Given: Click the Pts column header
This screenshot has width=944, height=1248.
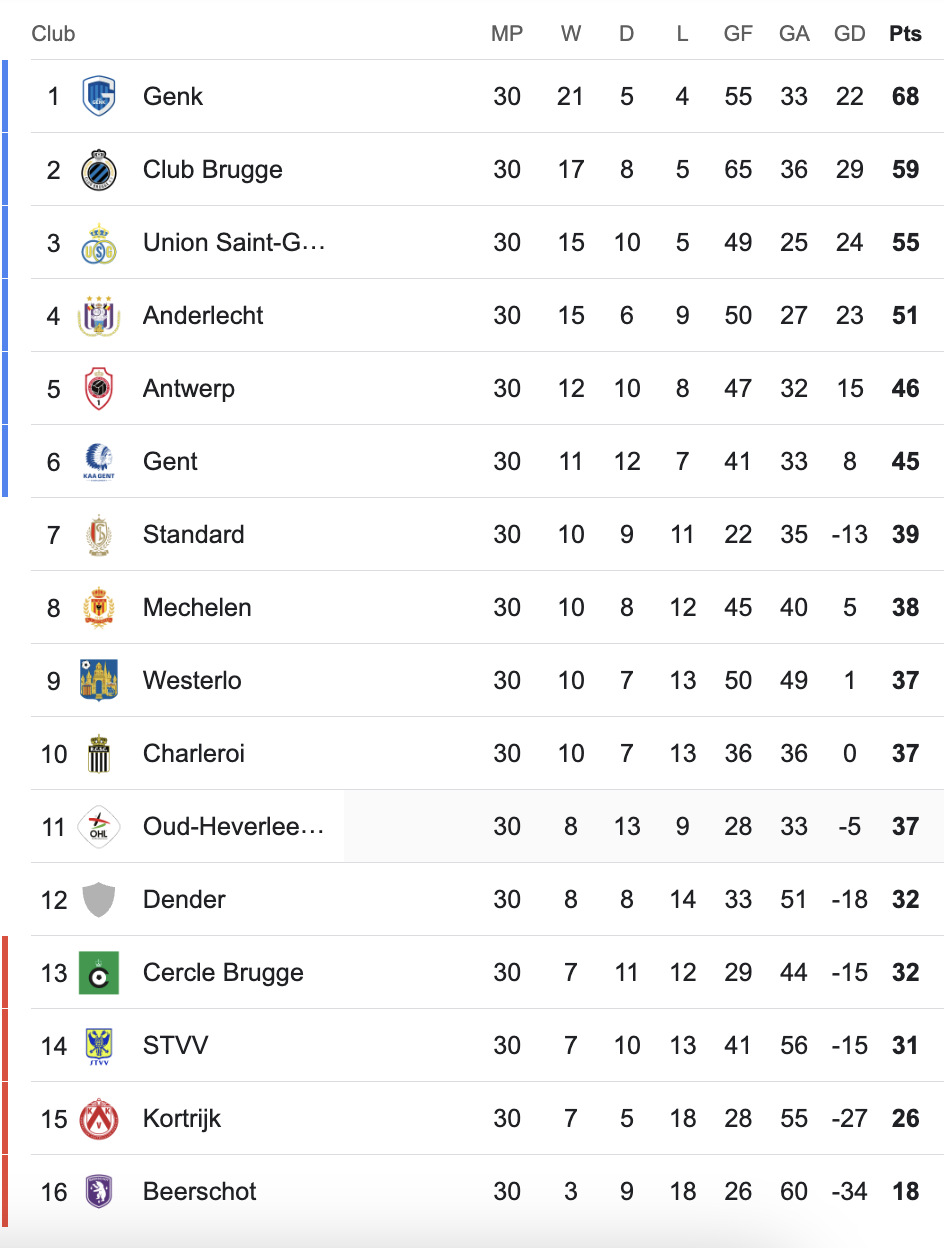Looking at the screenshot, I should pyautogui.click(x=905, y=33).
